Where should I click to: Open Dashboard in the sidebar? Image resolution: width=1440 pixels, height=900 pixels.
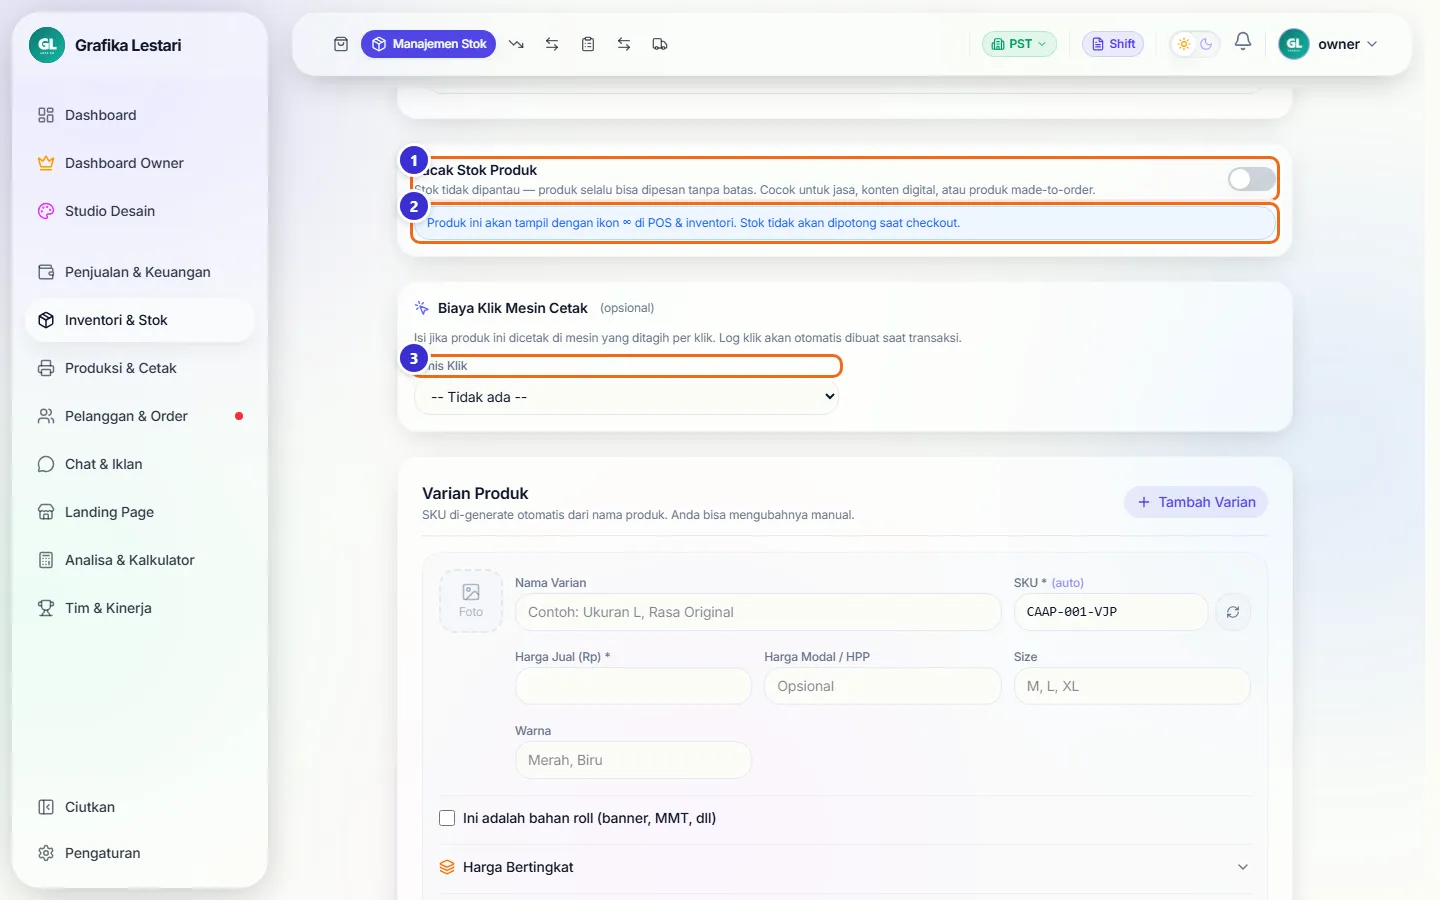pos(139,115)
